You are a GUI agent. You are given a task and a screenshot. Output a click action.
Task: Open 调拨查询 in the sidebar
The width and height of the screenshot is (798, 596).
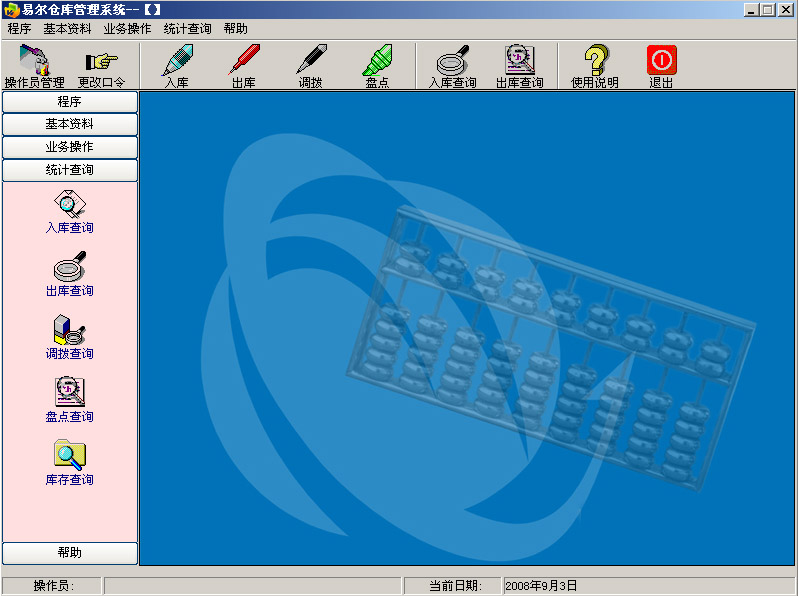[70, 338]
